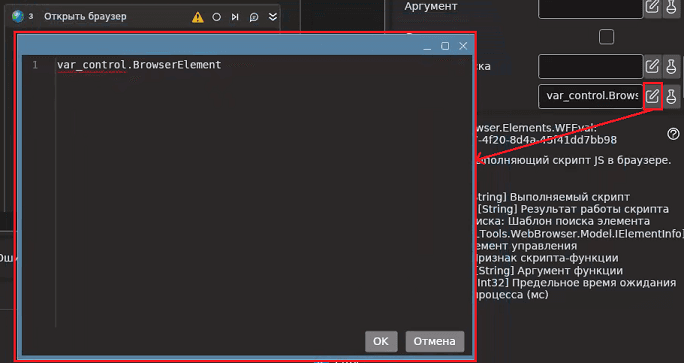Click the globe icon of Открыть браузер activity
684x363 pixels.
click(17, 17)
